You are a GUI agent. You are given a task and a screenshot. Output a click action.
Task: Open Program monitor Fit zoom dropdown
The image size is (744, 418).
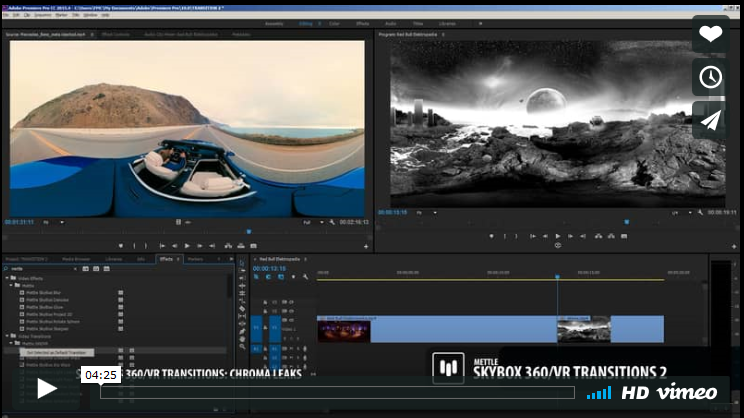coord(427,213)
